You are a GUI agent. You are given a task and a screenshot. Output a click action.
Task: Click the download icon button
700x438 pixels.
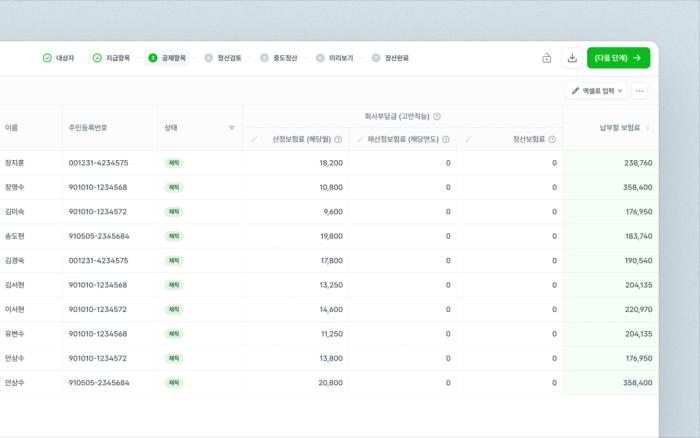(x=572, y=58)
